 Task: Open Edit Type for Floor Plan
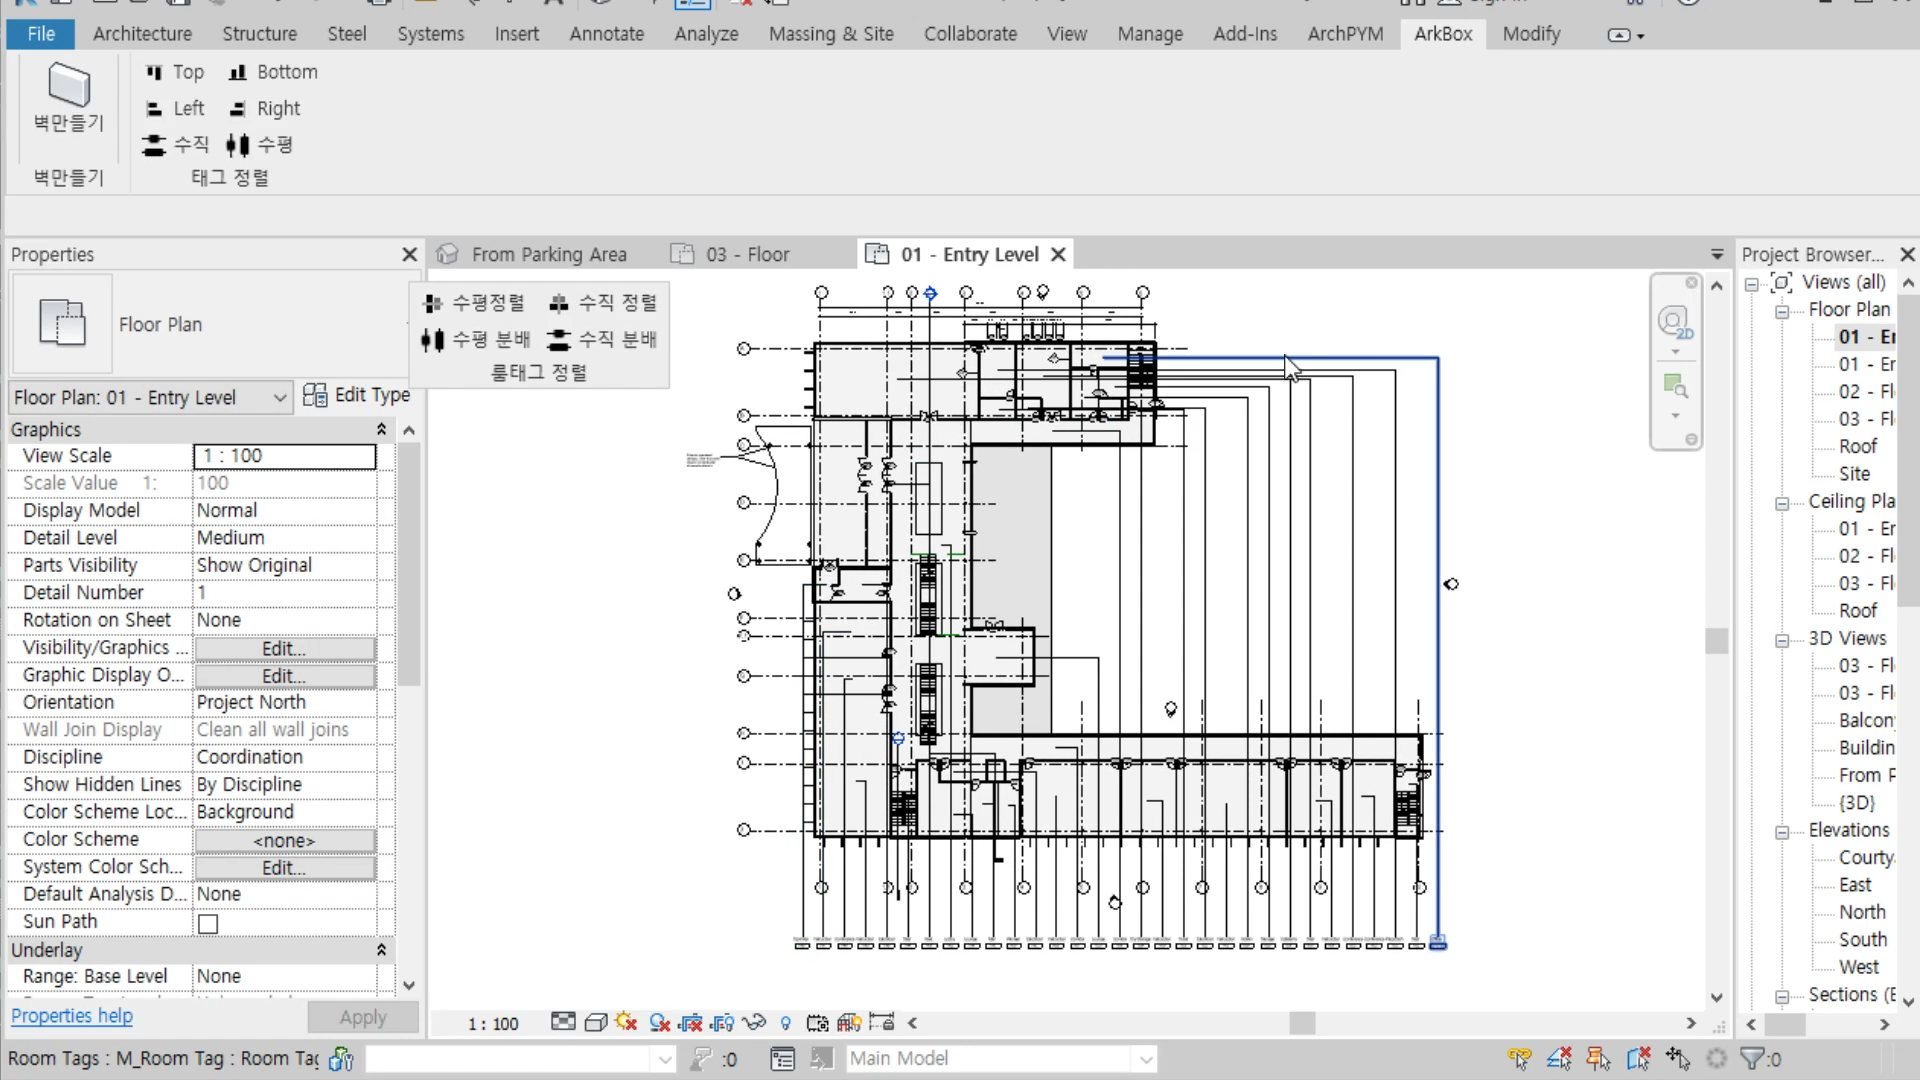(357, 395)
